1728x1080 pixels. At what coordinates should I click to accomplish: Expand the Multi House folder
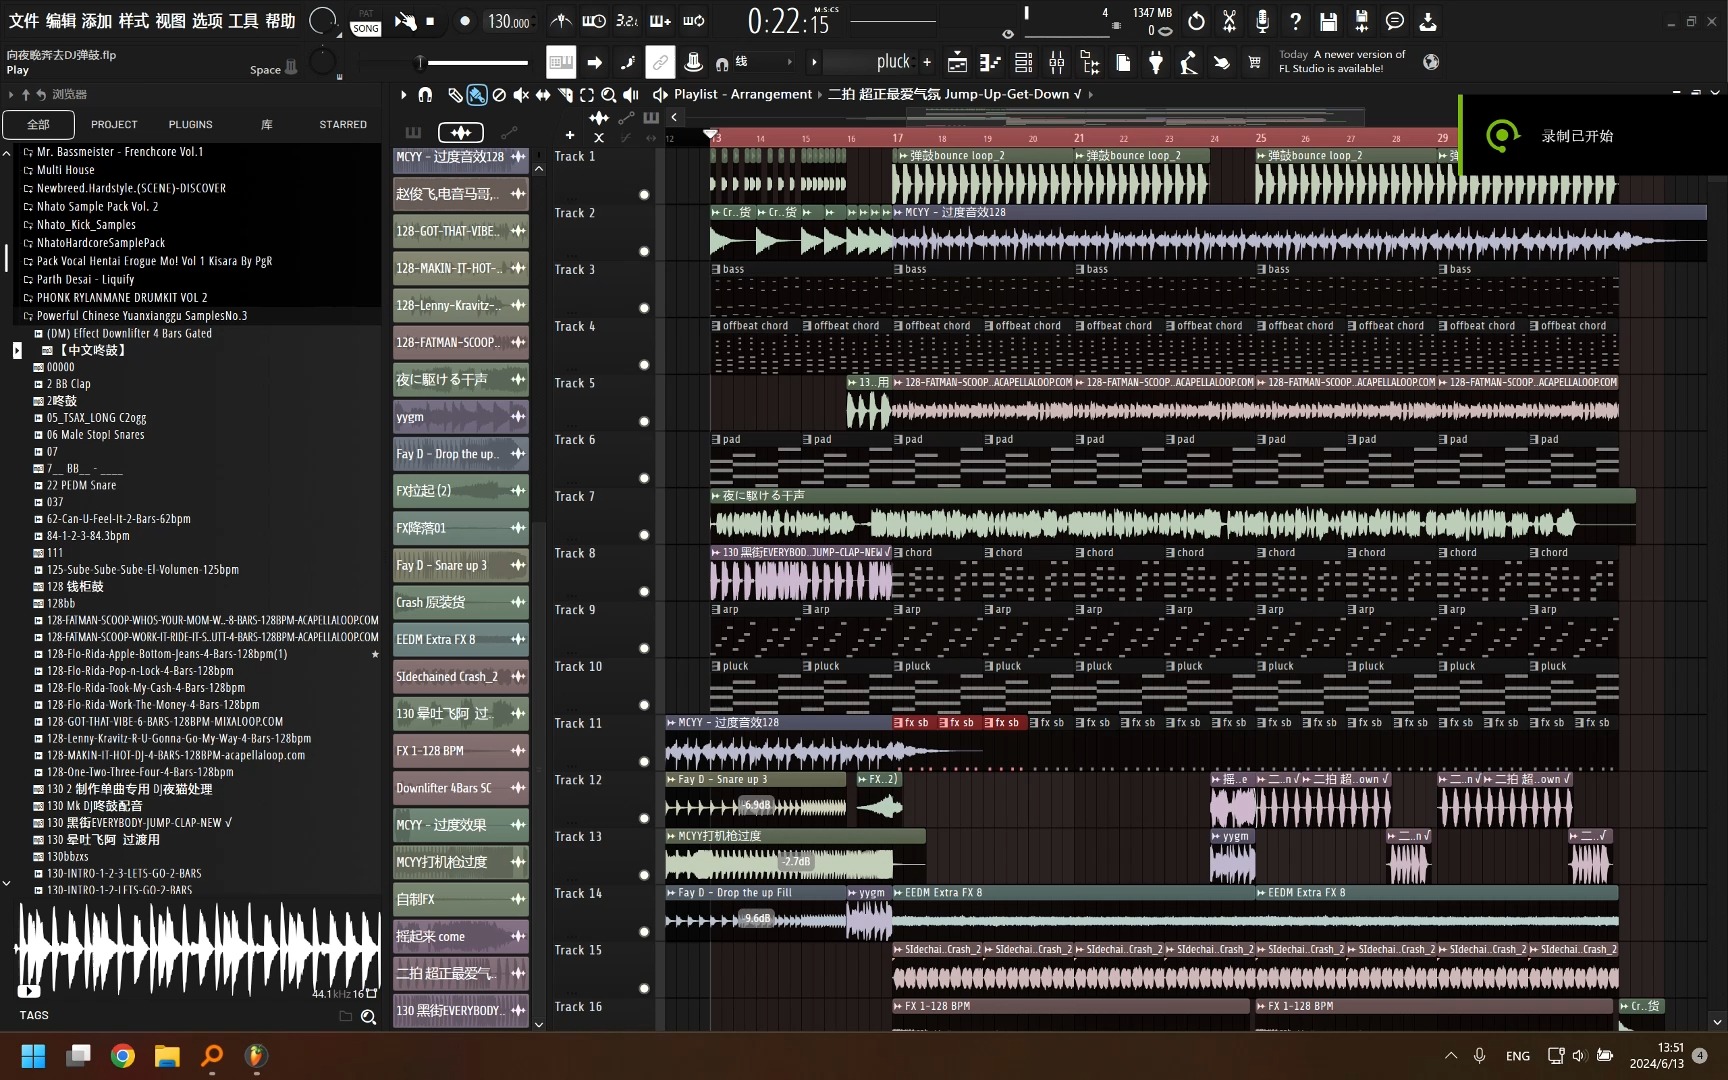65,170
